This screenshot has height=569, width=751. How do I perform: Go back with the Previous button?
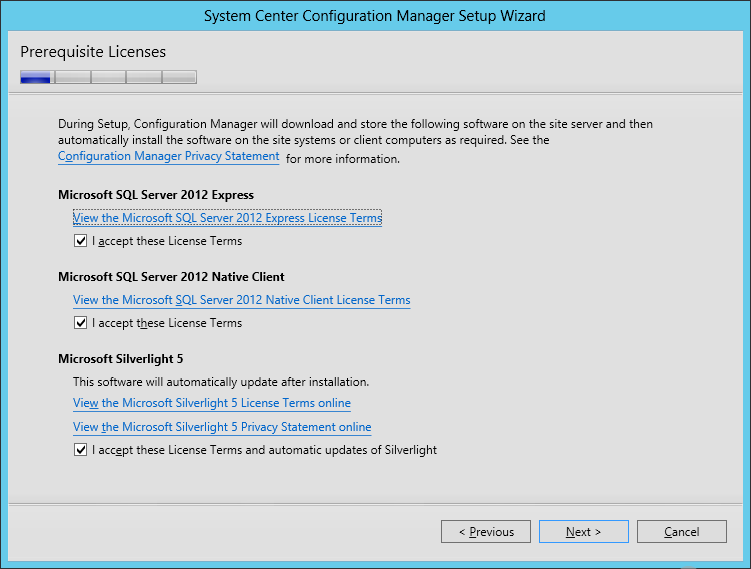[x=486, y=532]
